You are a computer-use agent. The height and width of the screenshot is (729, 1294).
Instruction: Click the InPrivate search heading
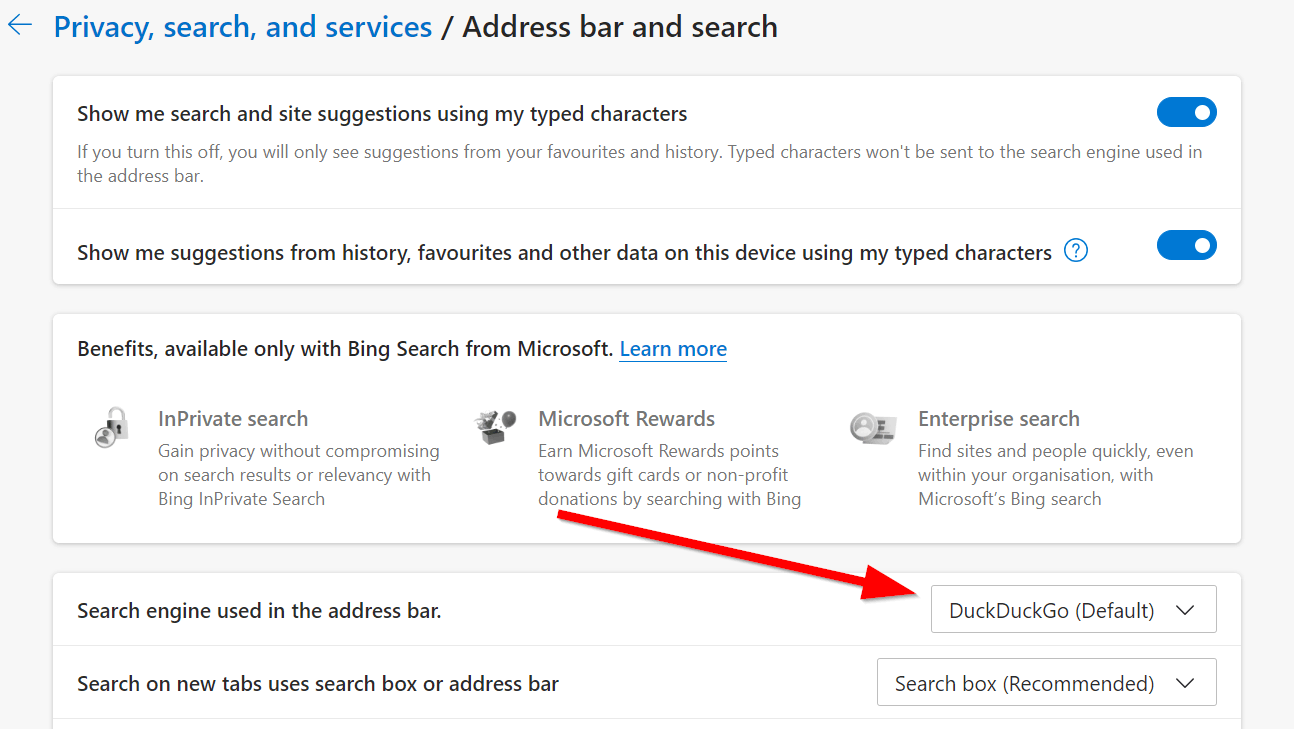[x=233, y=419]
